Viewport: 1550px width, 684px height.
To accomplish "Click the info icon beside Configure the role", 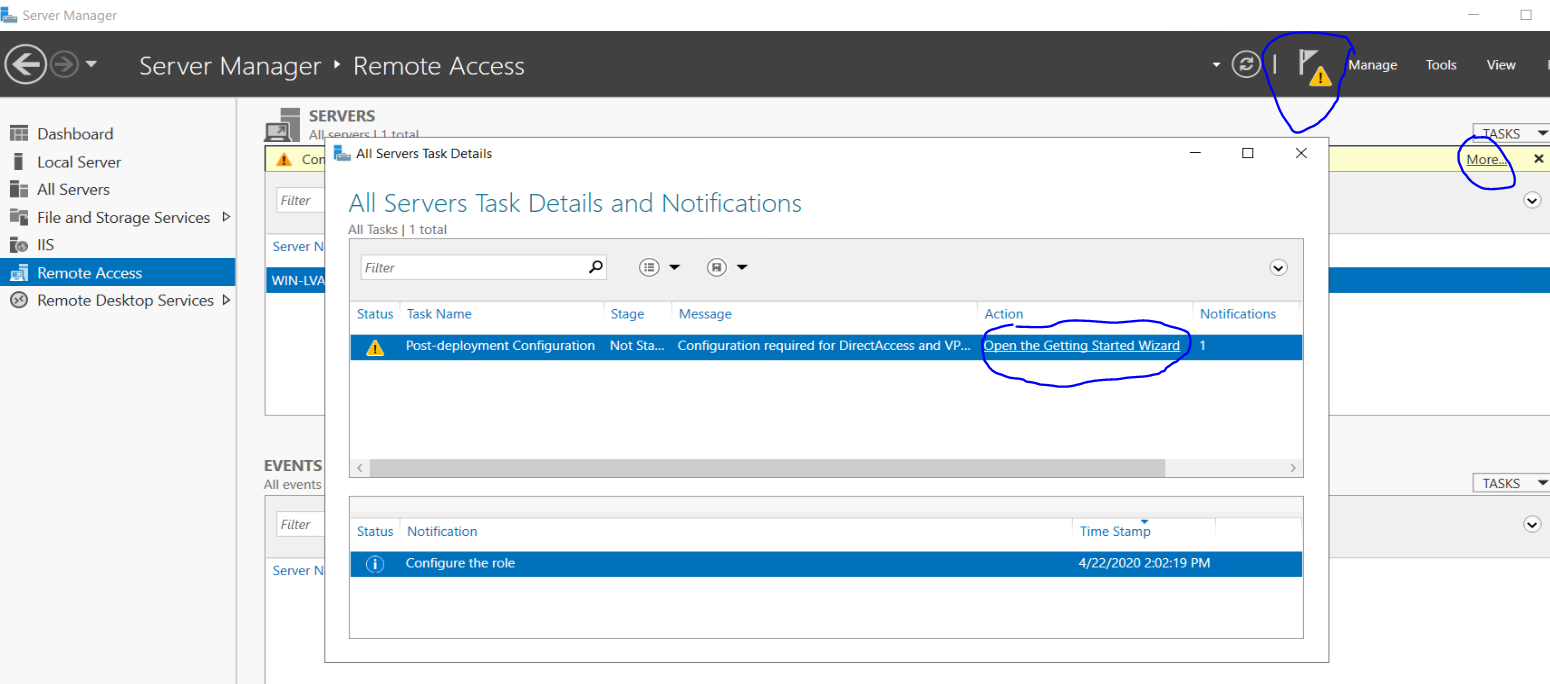I will [x=375, y=564].
